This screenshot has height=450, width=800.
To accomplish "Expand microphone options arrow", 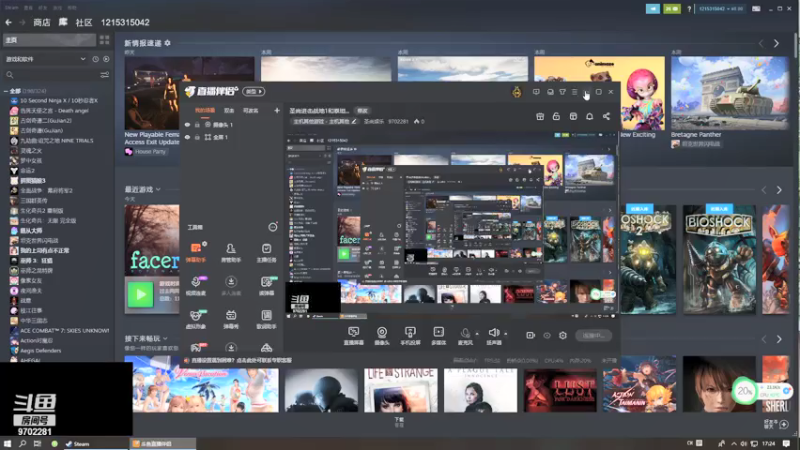I will click(477, 334).
